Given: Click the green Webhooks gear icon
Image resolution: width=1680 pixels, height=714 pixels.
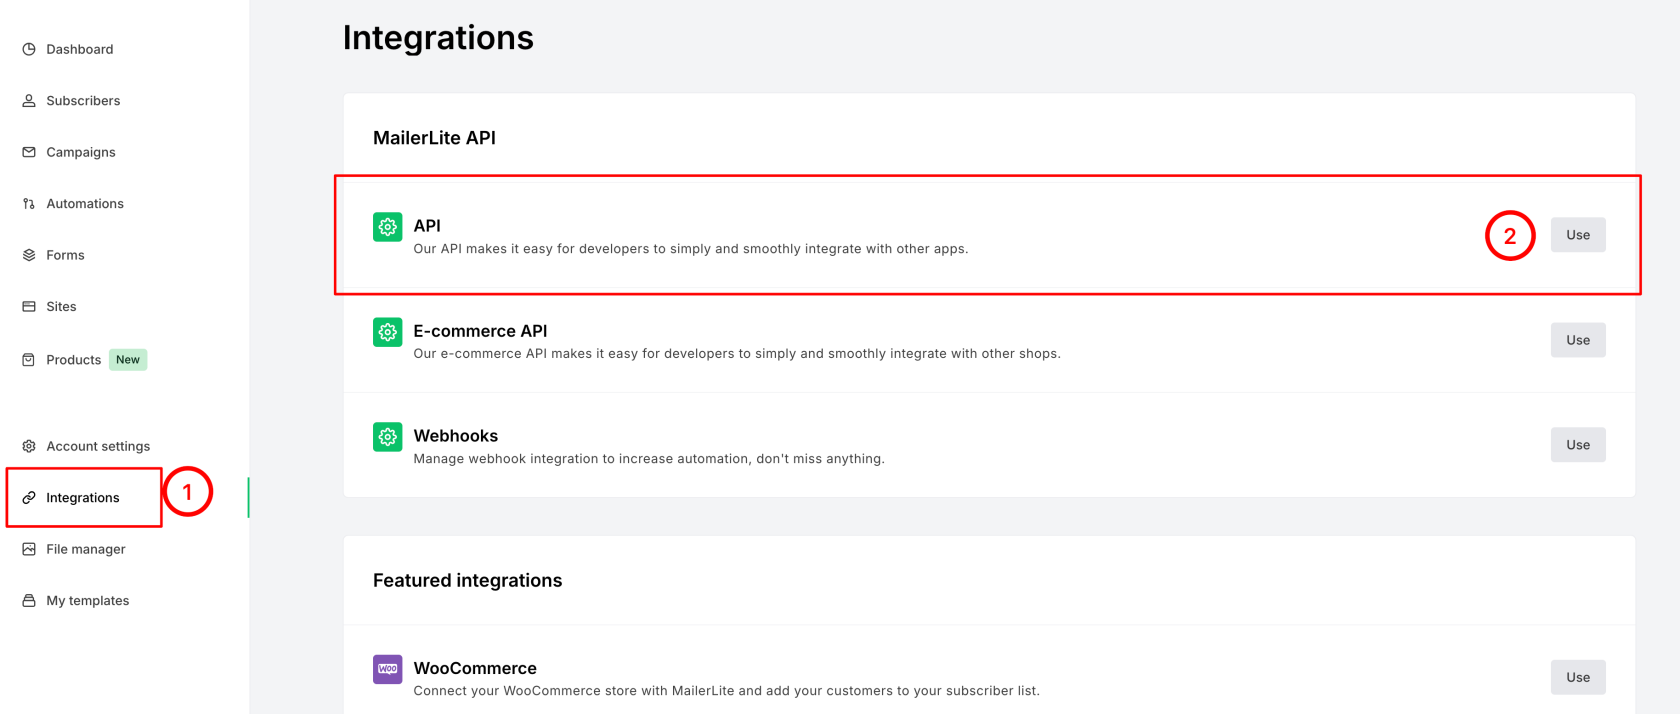Looking at the screenshot, I should (x=388, y=437).
